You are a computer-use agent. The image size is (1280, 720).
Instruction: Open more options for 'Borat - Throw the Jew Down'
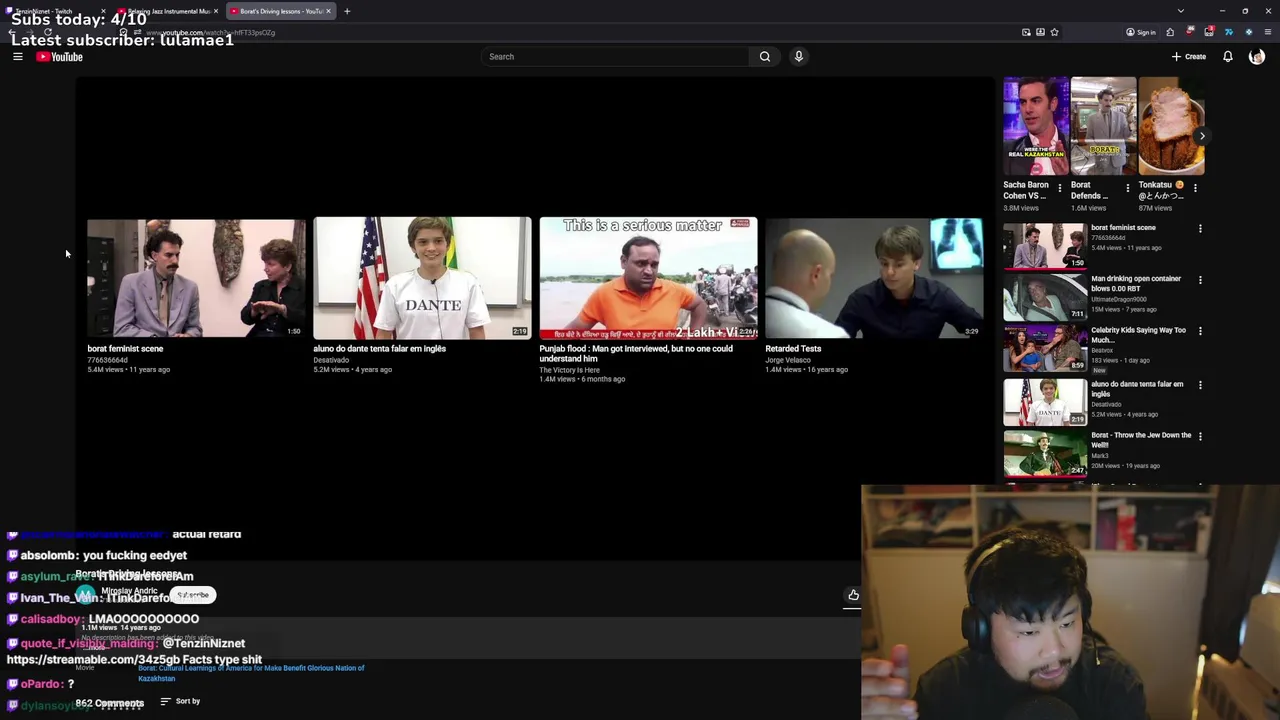[1200, 437]
